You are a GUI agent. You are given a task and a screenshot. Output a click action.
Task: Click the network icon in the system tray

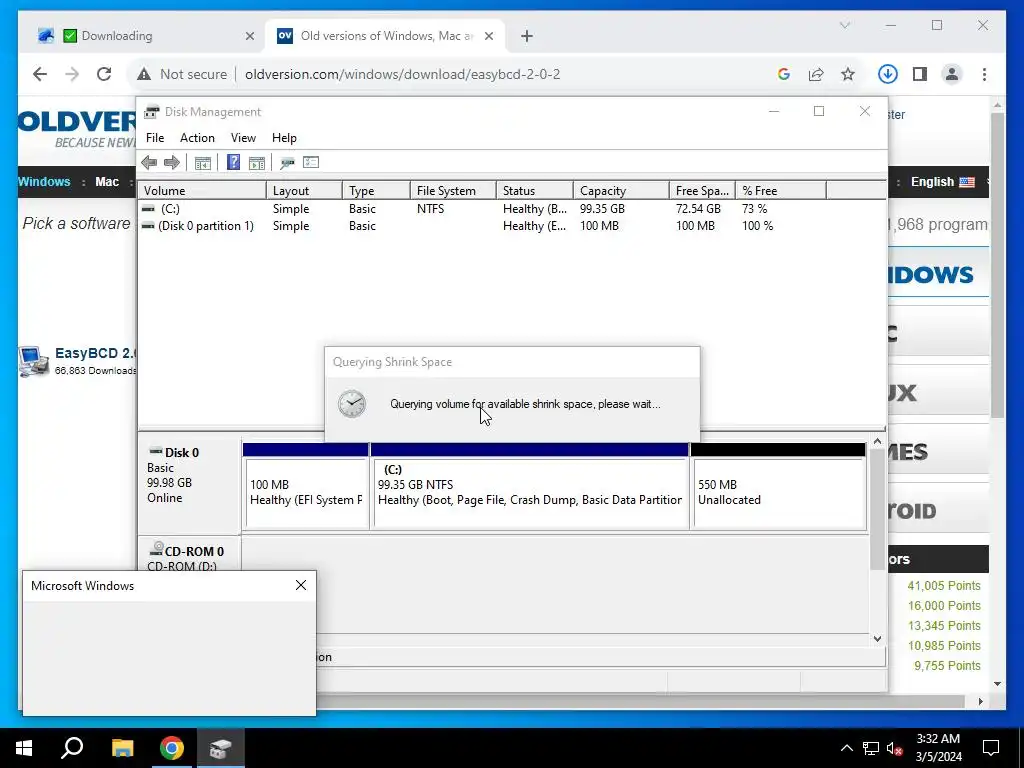pyautogui.click(x=871, y=748)
